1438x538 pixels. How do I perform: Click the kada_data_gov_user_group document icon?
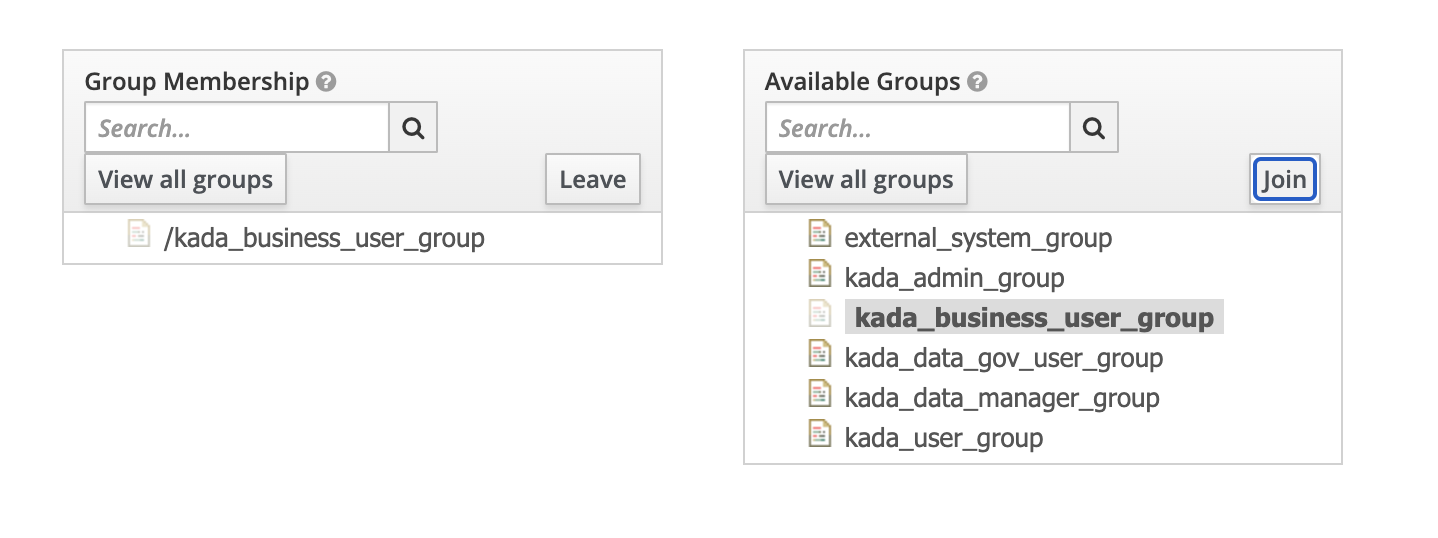coord(820,355)
